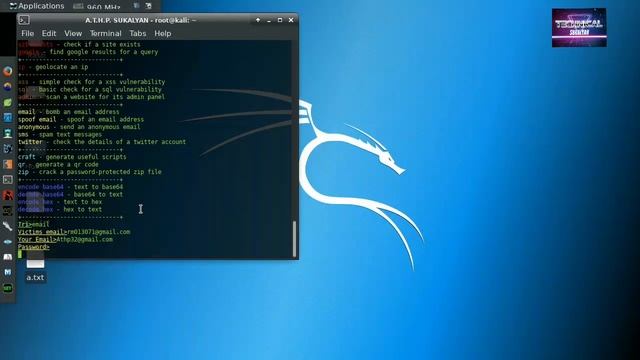
Task: Click 'scan a website for its admin panel'
Action: coord(91,97)
